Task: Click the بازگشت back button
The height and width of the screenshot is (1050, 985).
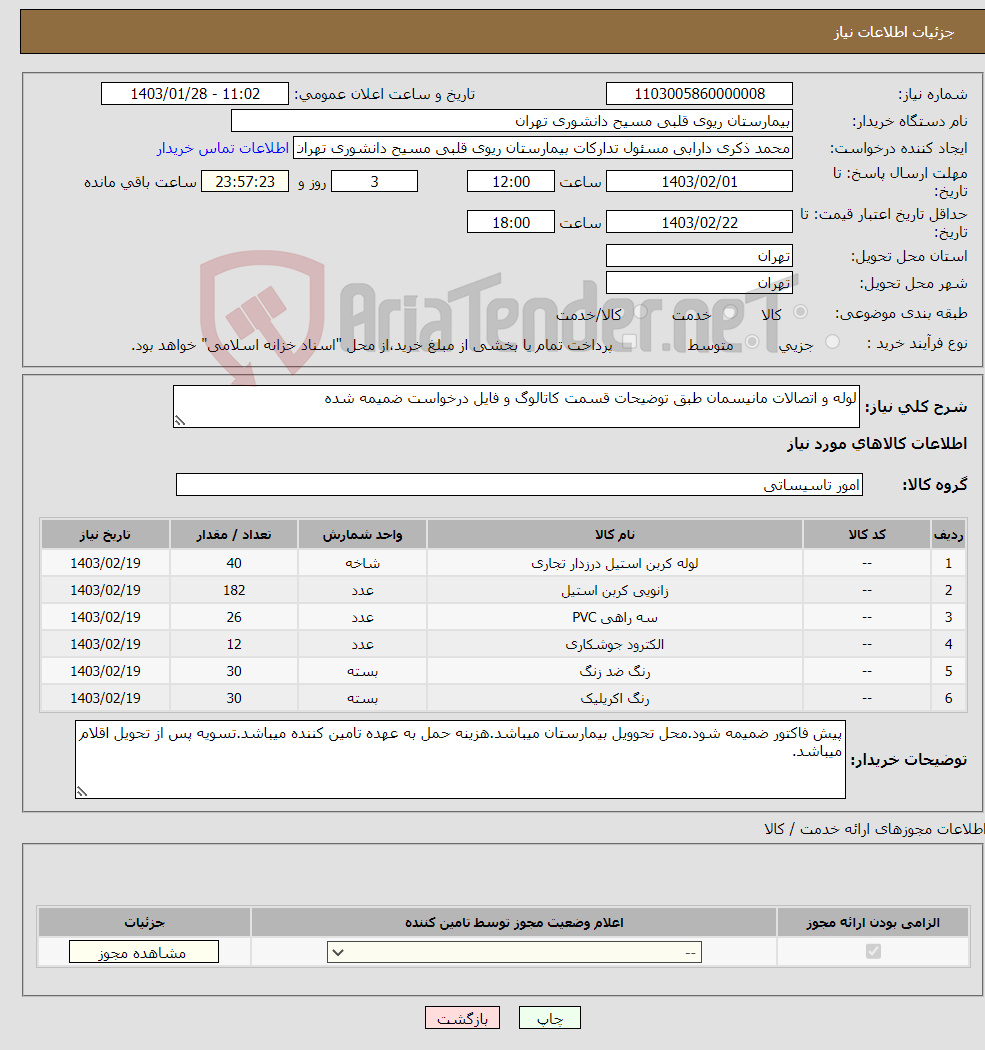Action: coord(462,1018)
